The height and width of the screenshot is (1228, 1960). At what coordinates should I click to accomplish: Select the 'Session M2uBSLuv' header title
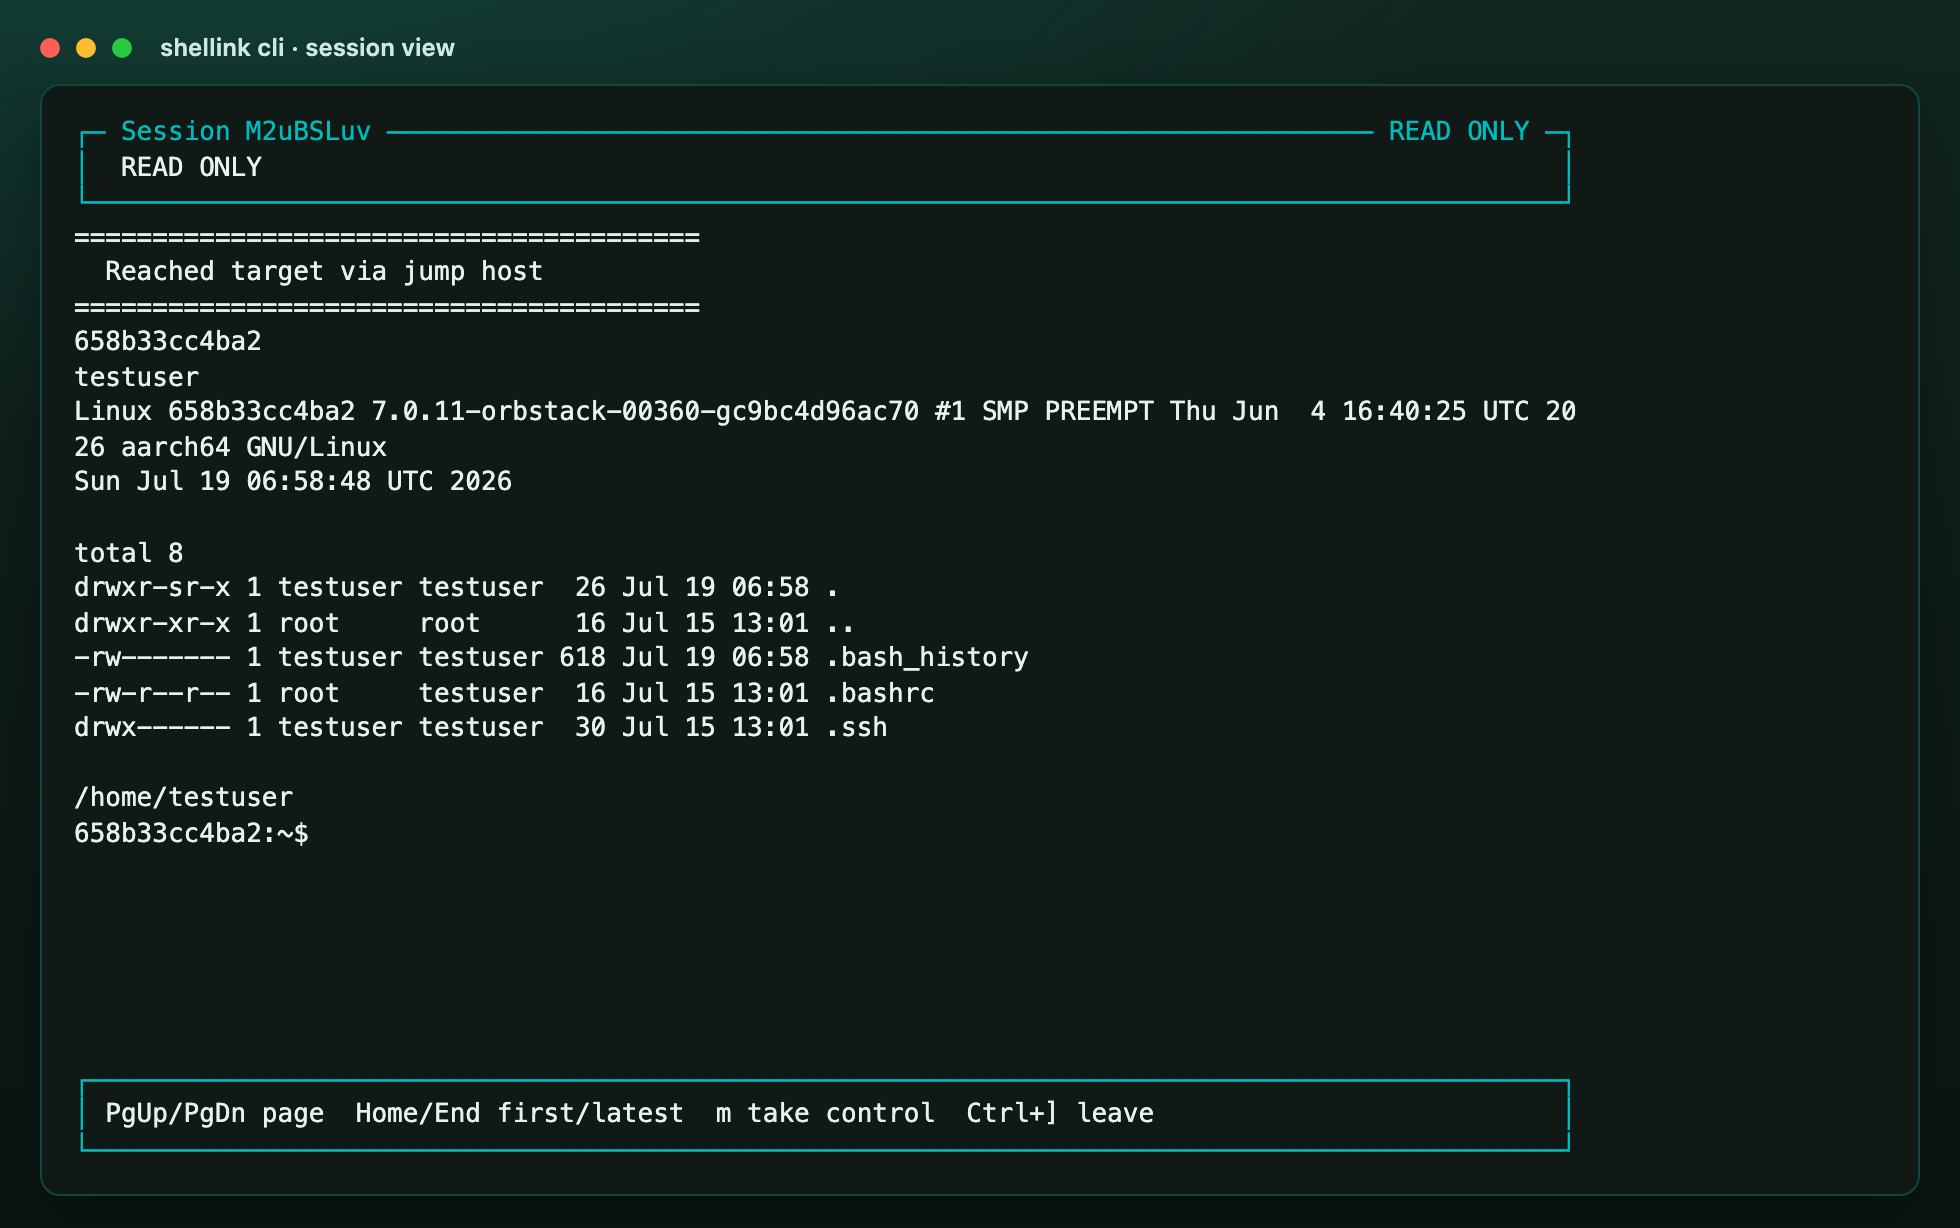246,131
